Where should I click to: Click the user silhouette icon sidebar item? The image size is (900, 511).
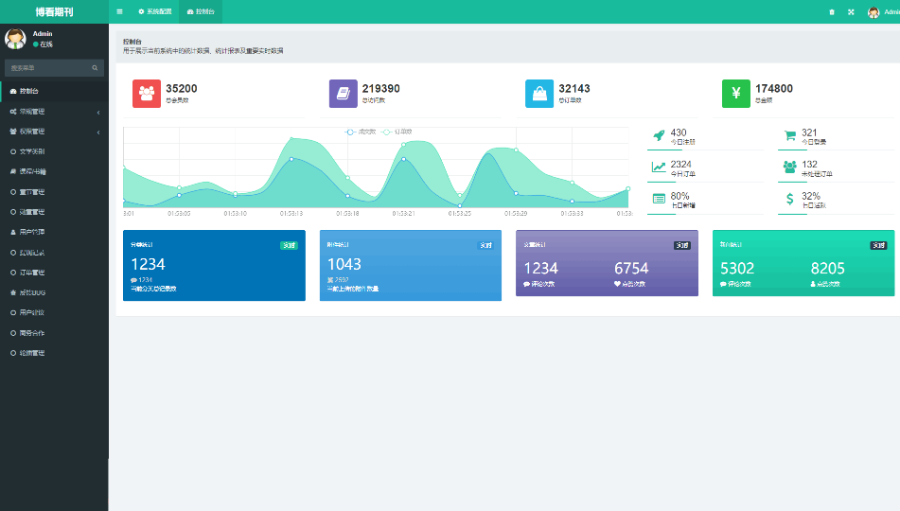54,232
